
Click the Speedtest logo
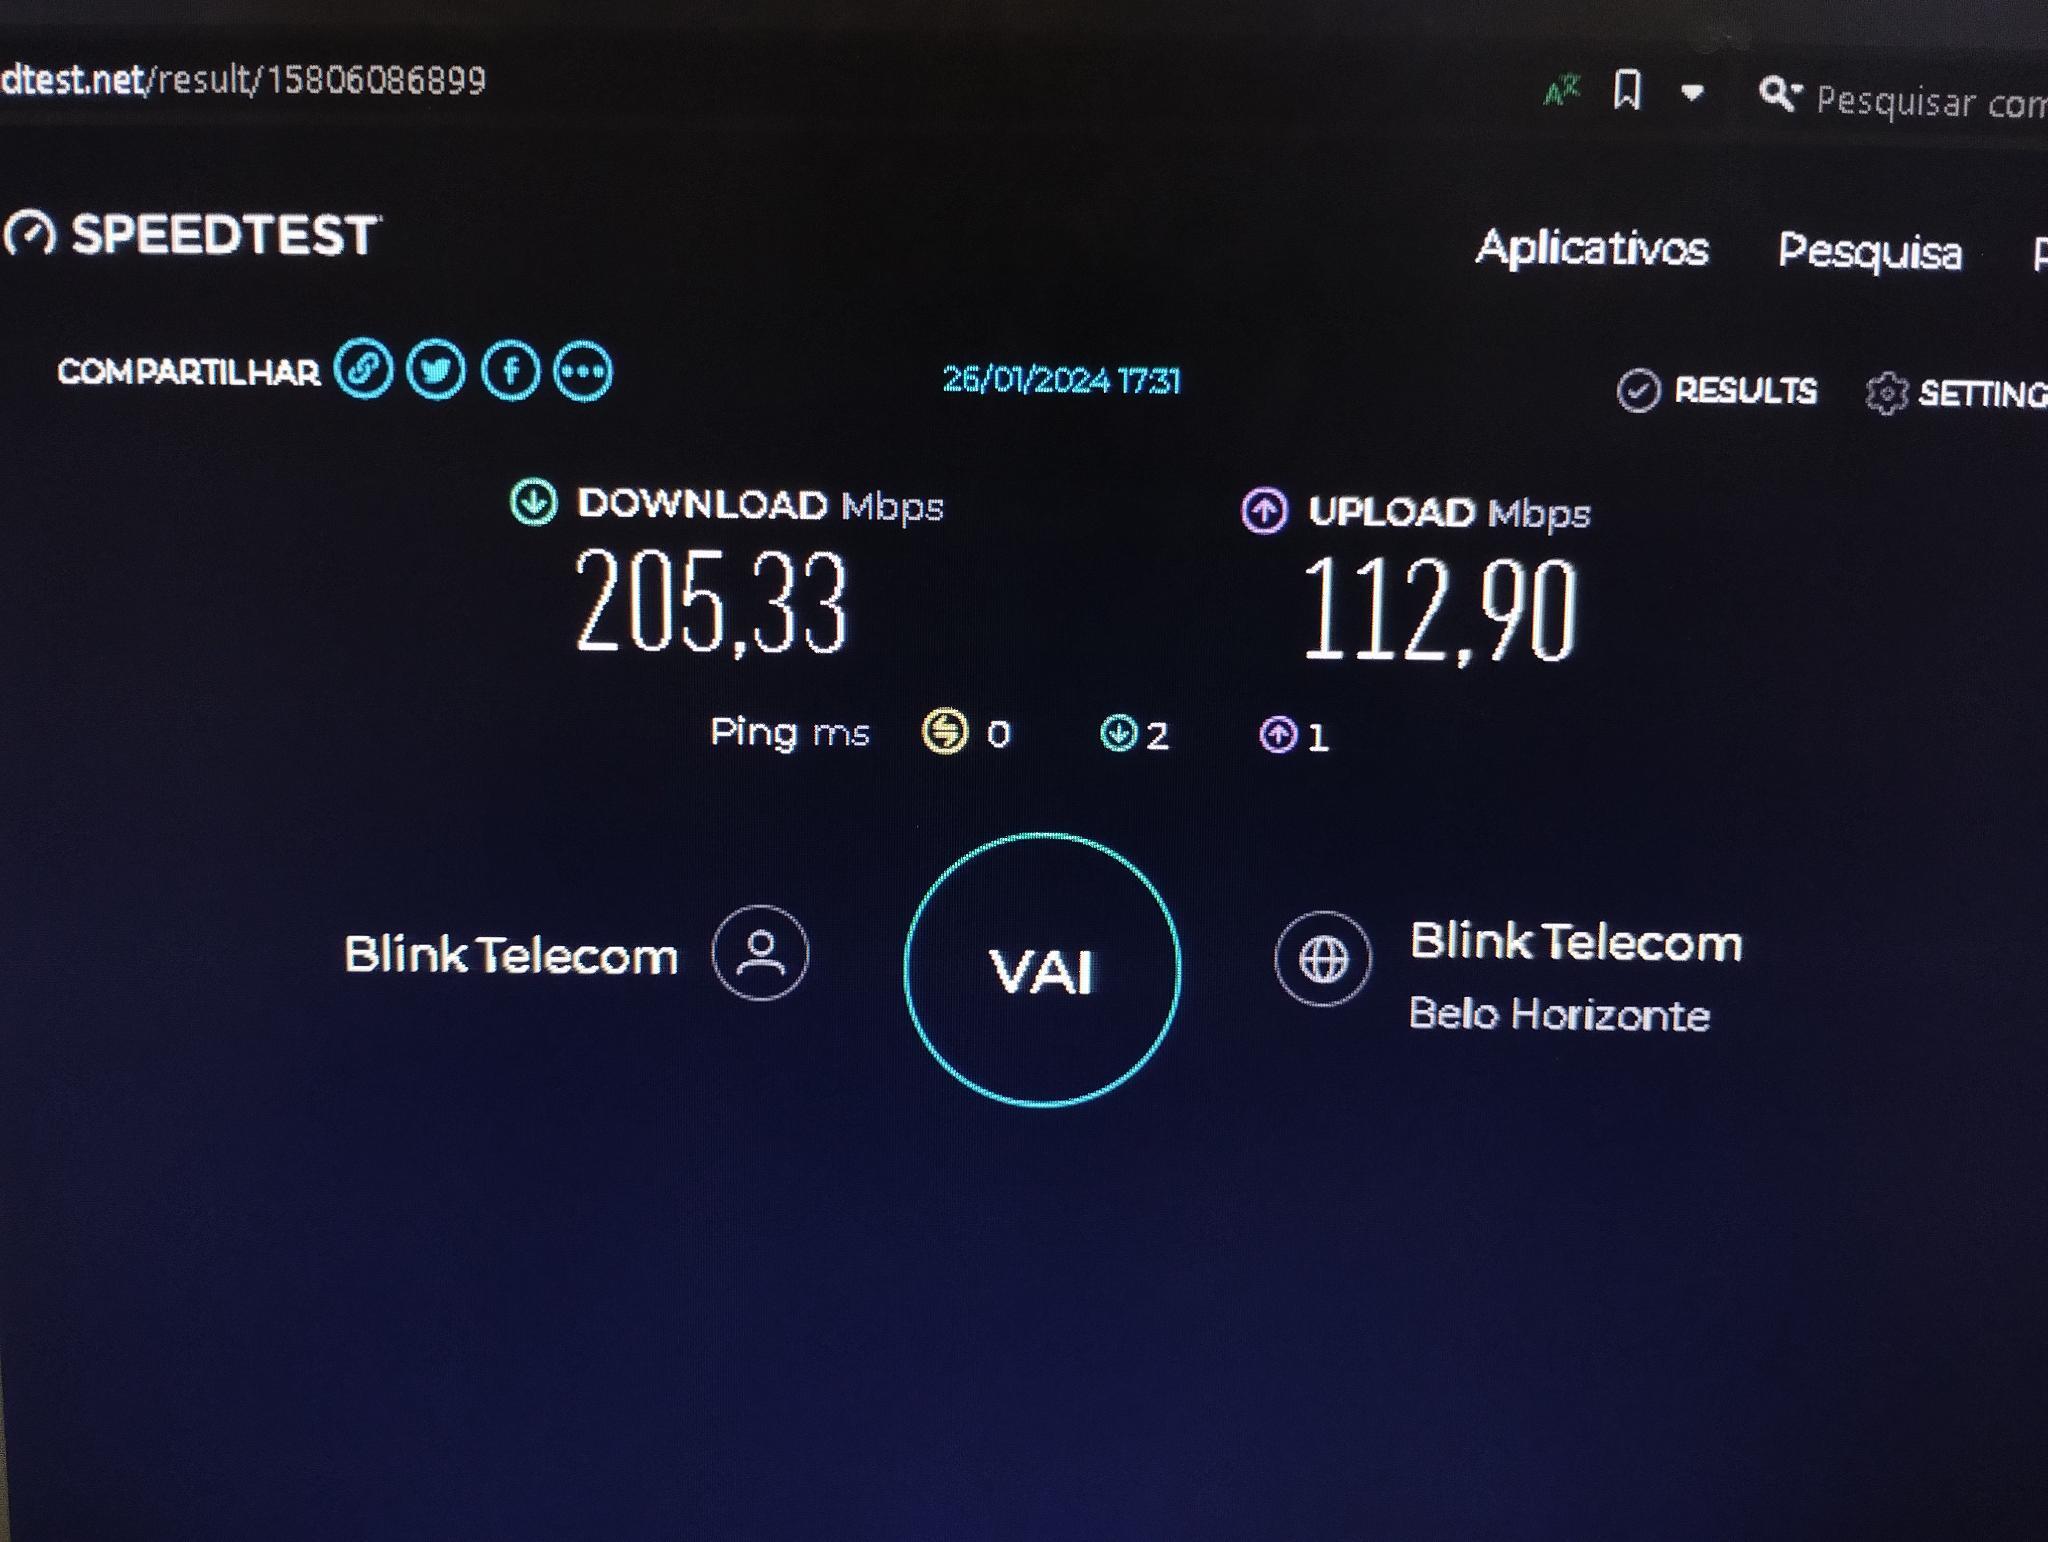pos(192,236)
